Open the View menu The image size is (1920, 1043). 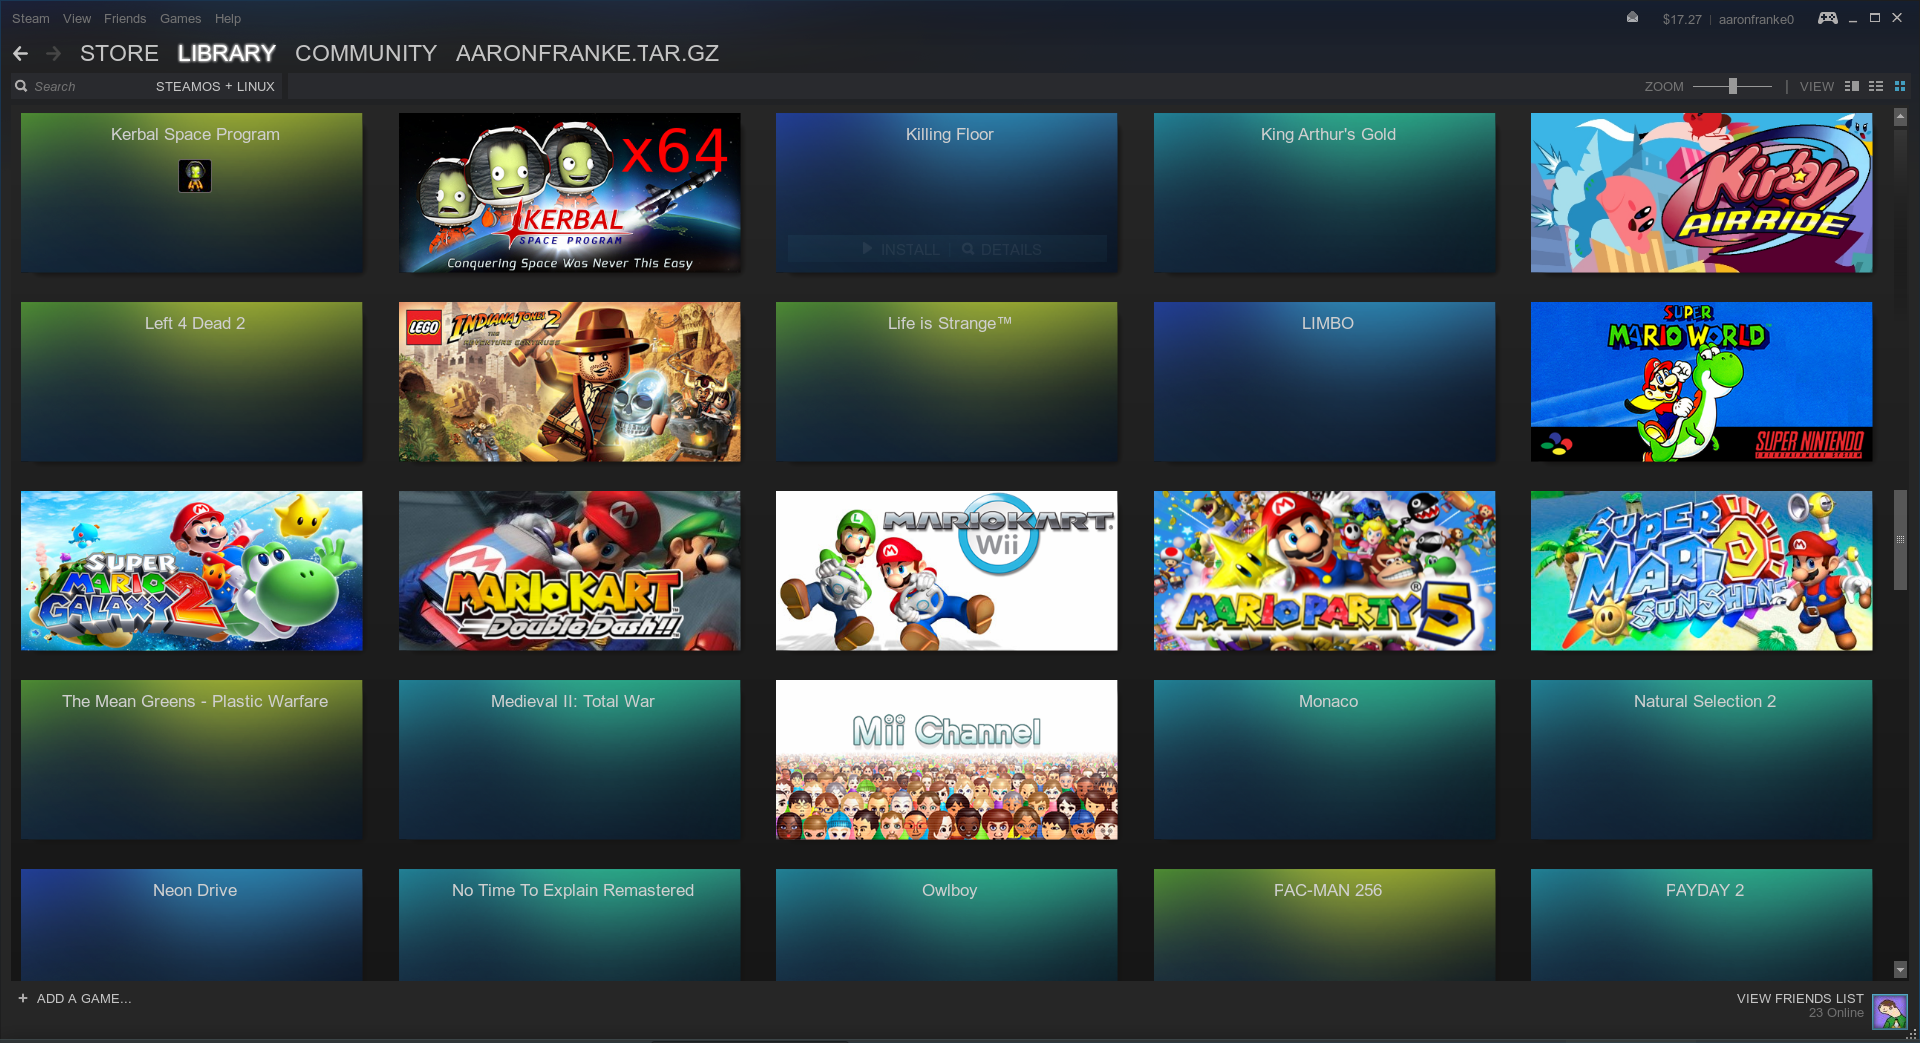[x=77, y=18]
